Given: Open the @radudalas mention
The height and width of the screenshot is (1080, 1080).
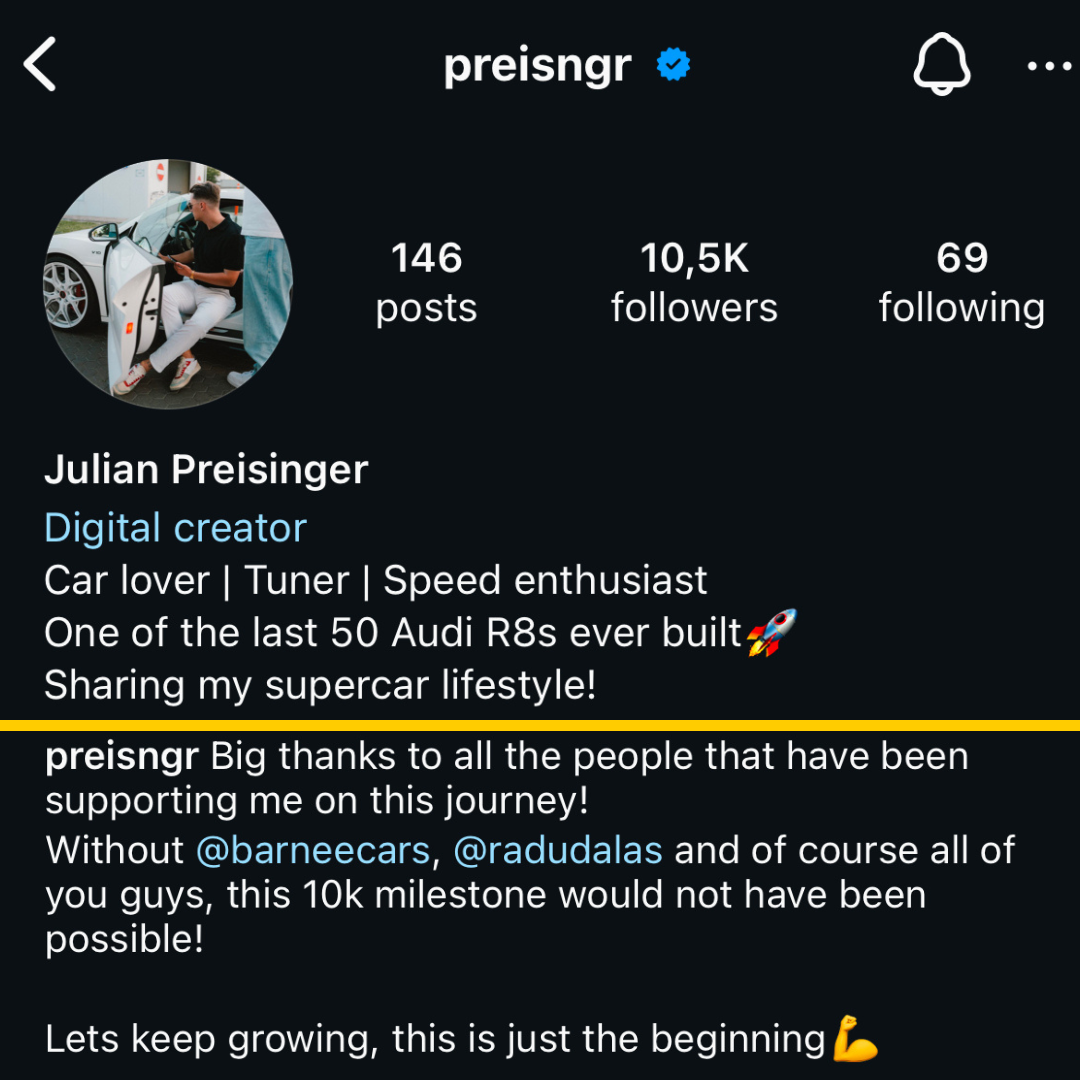Looking at the screenshot, I should point(558,850).
